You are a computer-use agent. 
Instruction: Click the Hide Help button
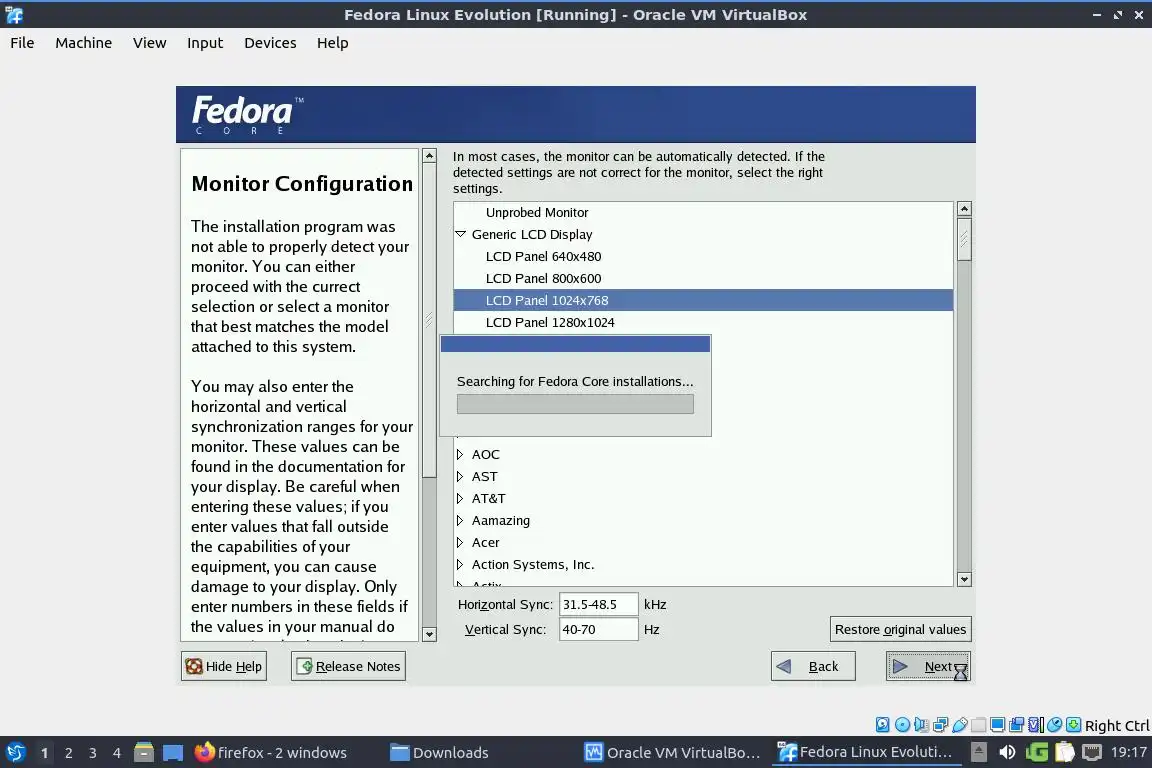[224, 666]
